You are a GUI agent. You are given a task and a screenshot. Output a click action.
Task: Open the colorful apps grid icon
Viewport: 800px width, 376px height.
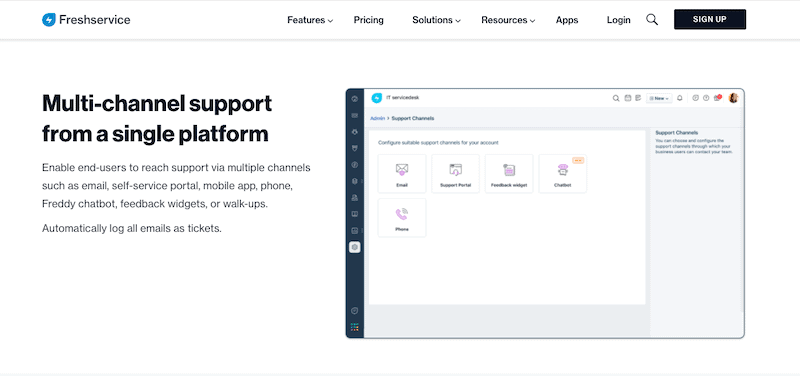(x=355, y=327)
